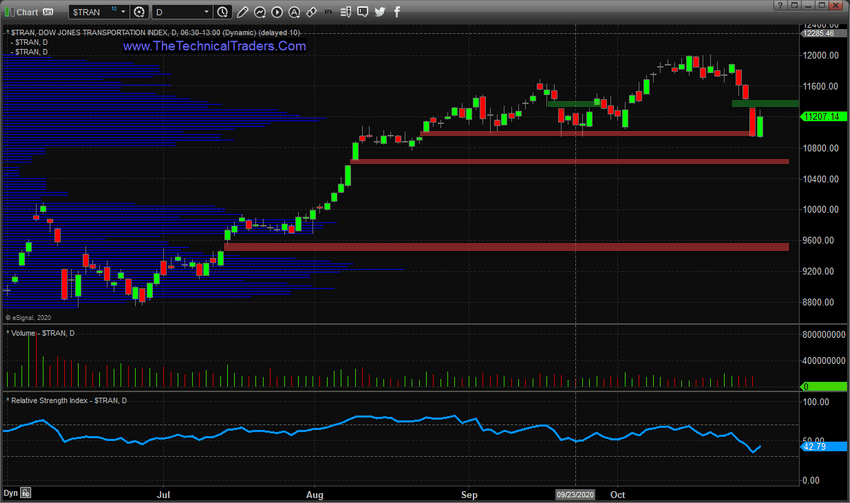Select the pencil drawing tool
The image size is (850, 503).
(242, 12)
